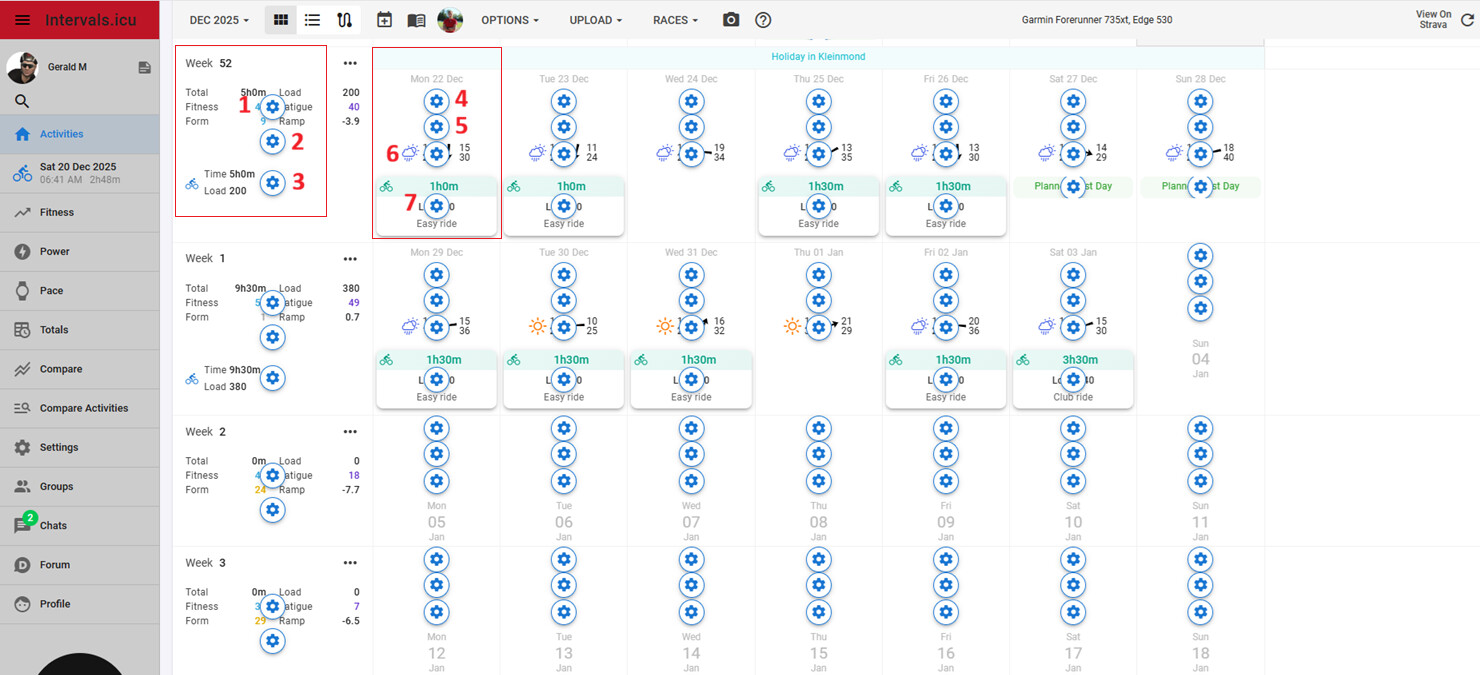The height and width of the screenshot is (675, 1480).
Task: Click the refresh icon at top right
Action: pyautogui.click(x=1465, y=20)
